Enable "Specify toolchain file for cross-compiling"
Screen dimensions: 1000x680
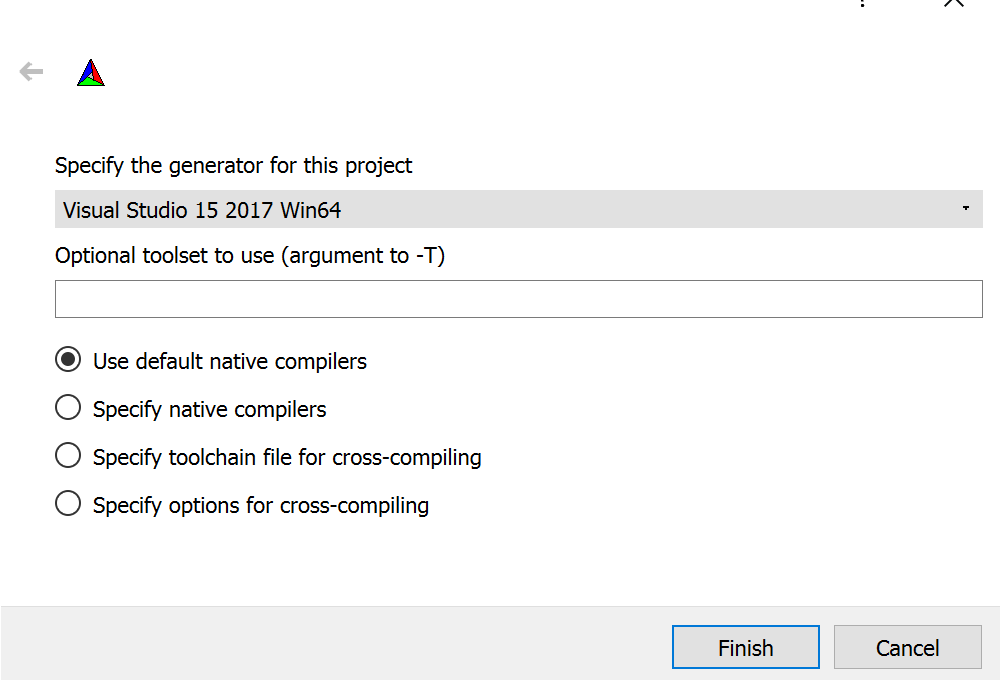(x=67, y=455)
